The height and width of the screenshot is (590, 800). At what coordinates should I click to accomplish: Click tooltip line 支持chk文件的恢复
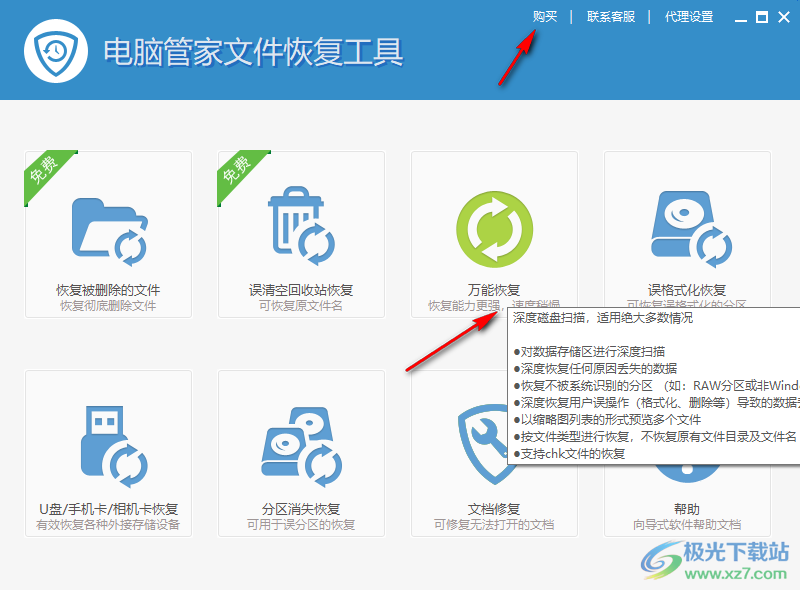(x=569, y=454)
